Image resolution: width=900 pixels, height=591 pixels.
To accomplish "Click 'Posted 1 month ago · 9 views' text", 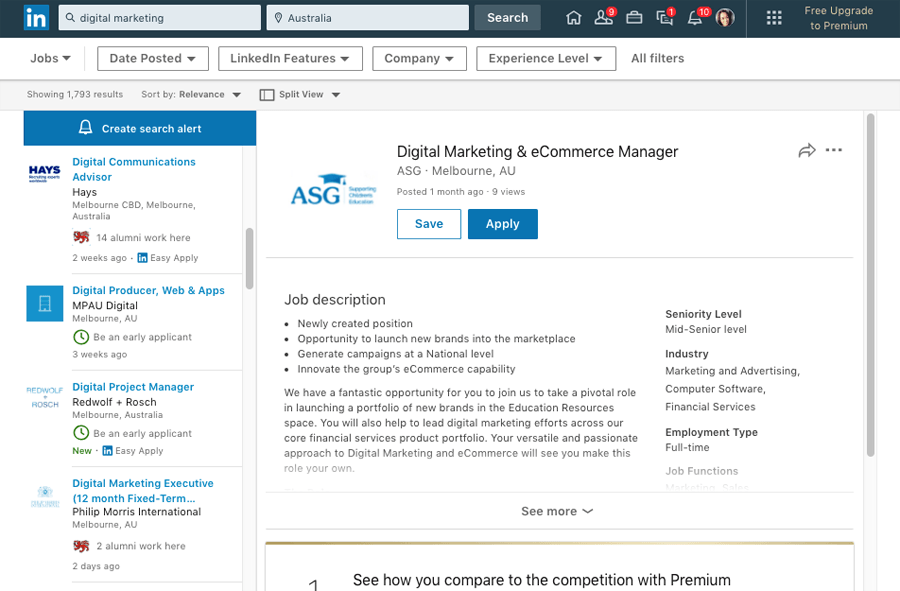I will click(x=460, y=192).
